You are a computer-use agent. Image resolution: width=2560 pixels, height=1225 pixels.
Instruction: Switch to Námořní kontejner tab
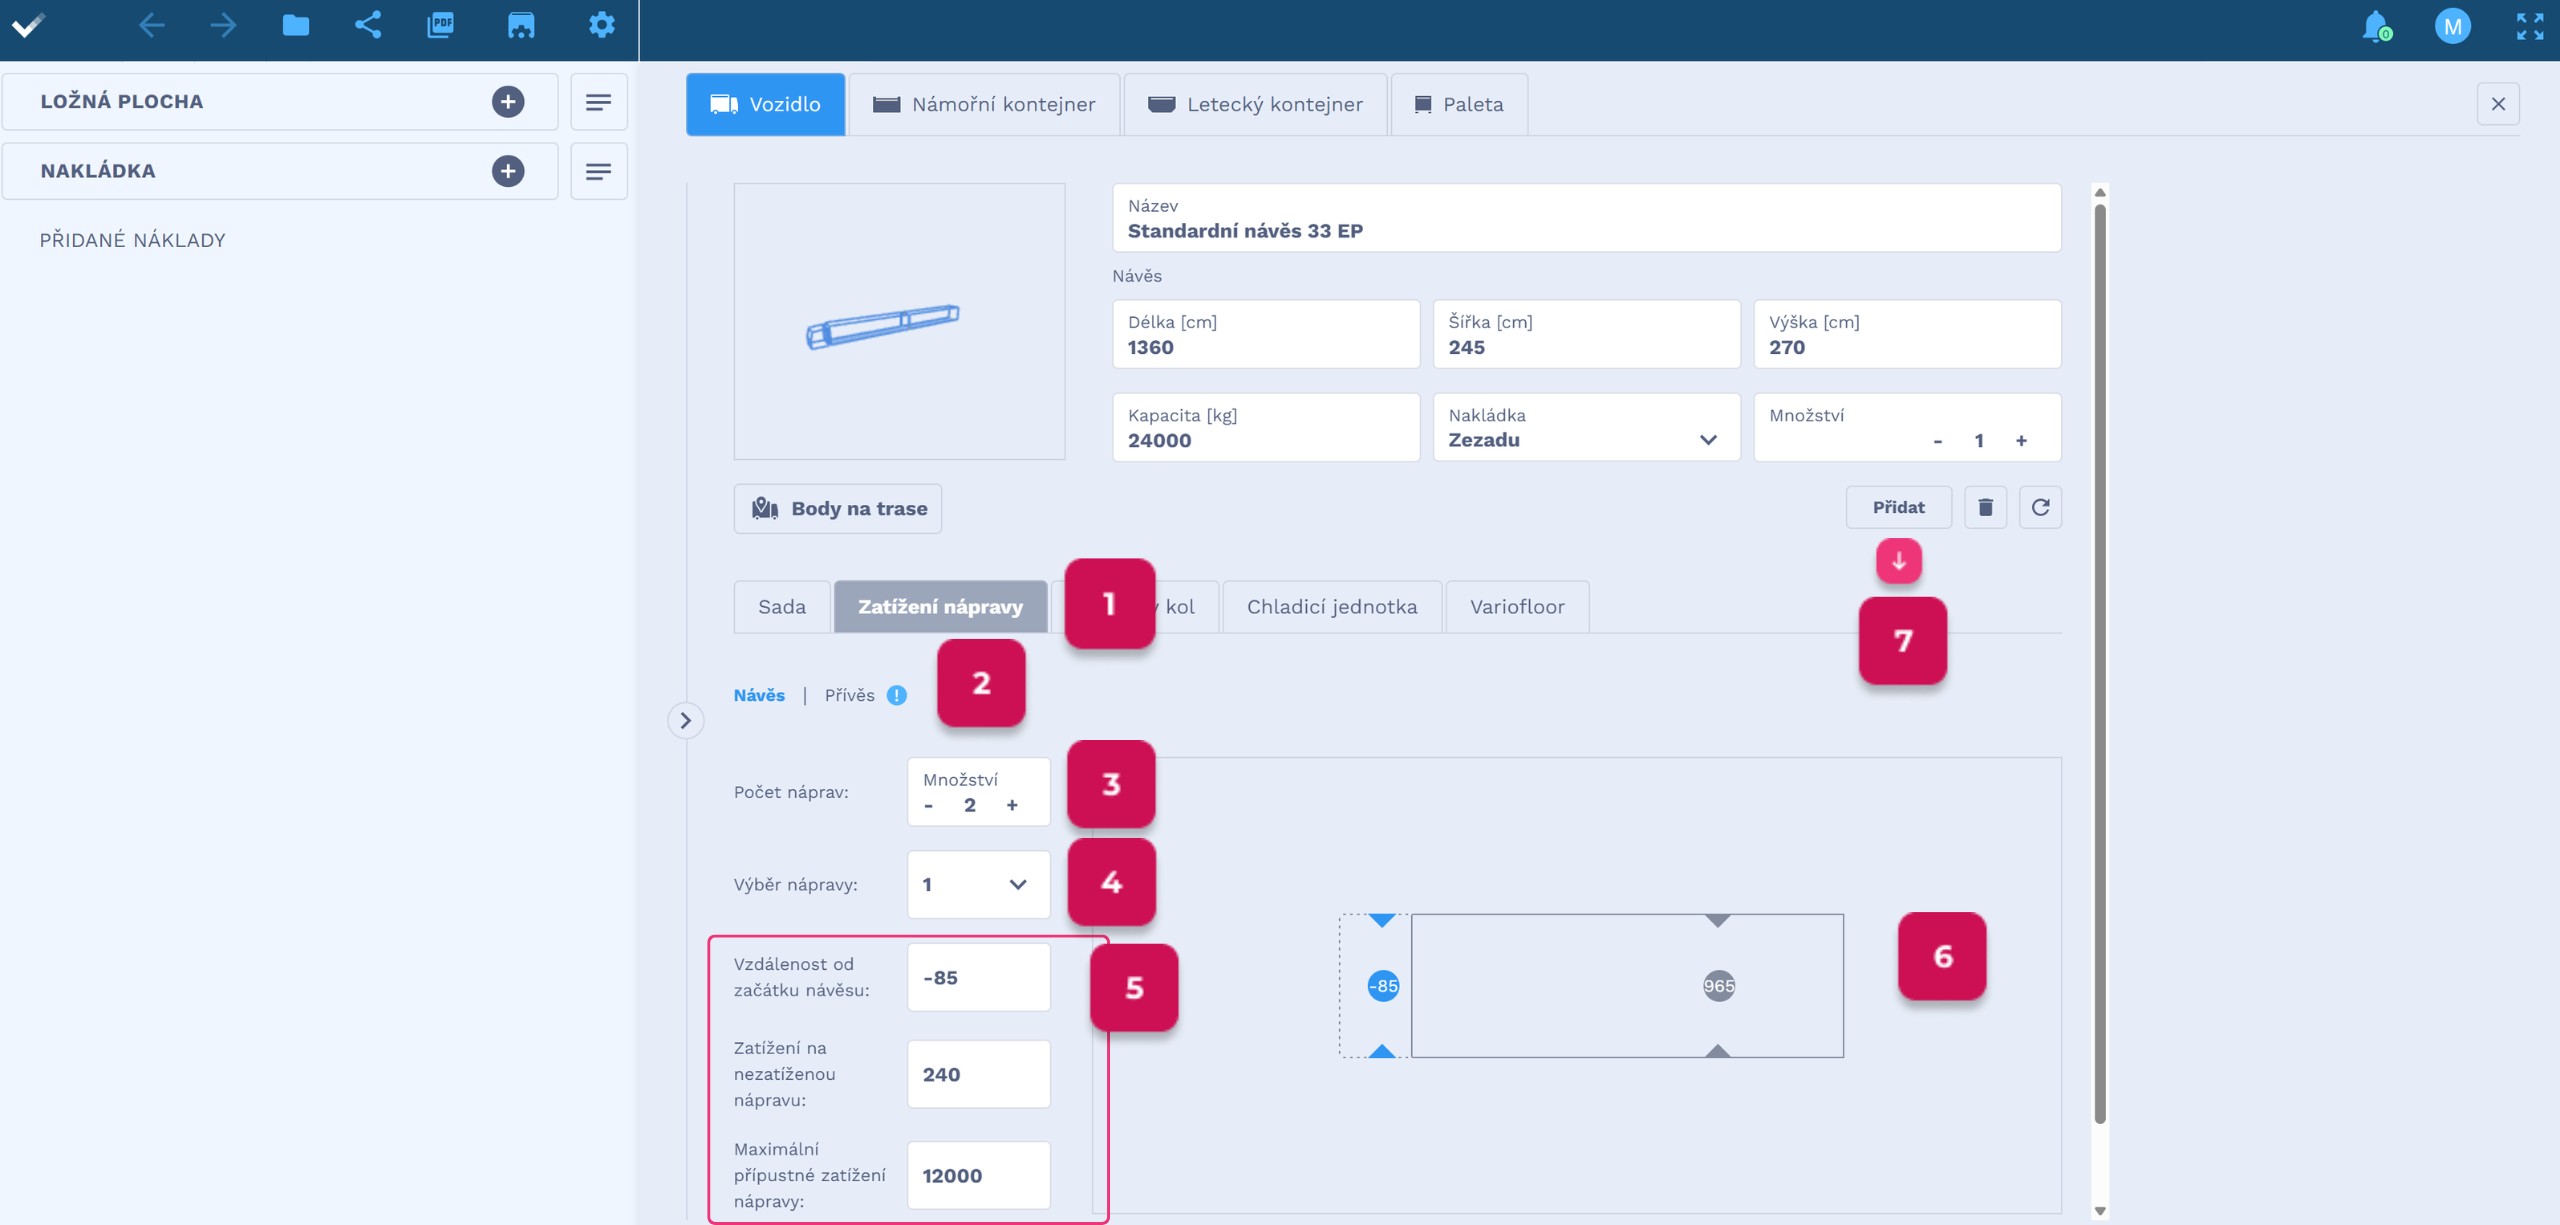coord(984,104)
